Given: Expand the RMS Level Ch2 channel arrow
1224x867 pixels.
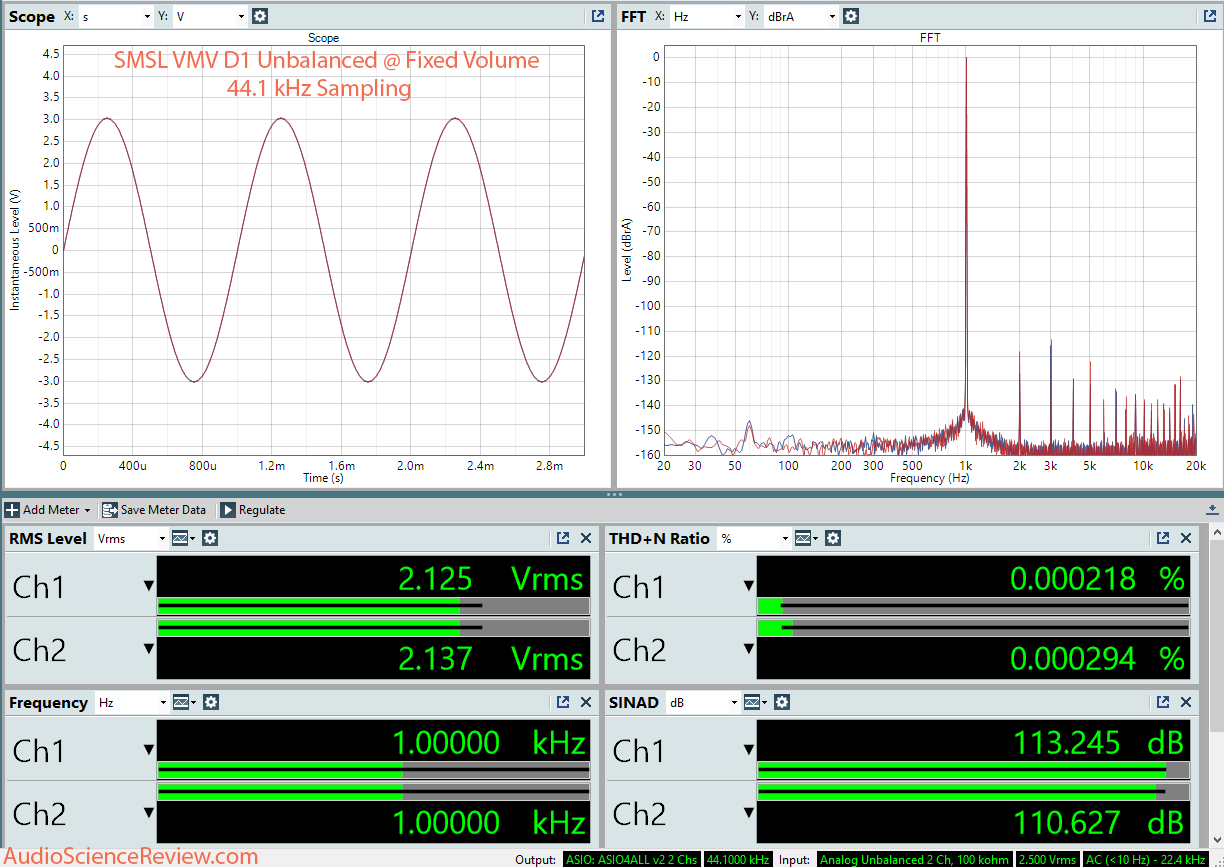Looking at the screenshot, I should point(149,648).
